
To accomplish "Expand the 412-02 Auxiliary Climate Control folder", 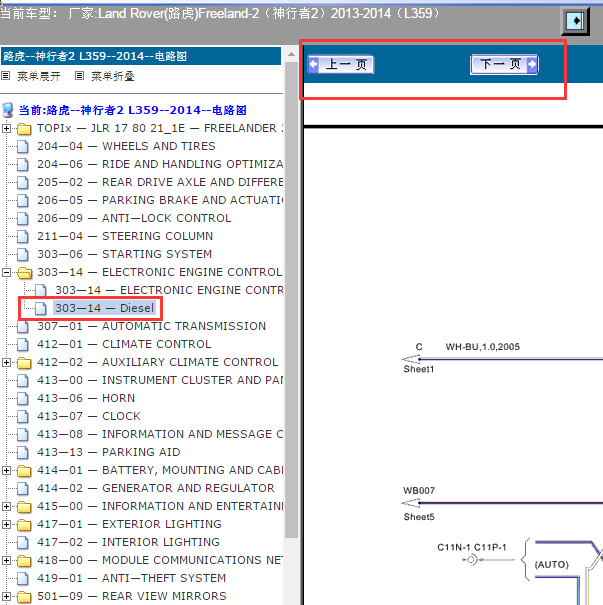I will [x=6, y=363].
